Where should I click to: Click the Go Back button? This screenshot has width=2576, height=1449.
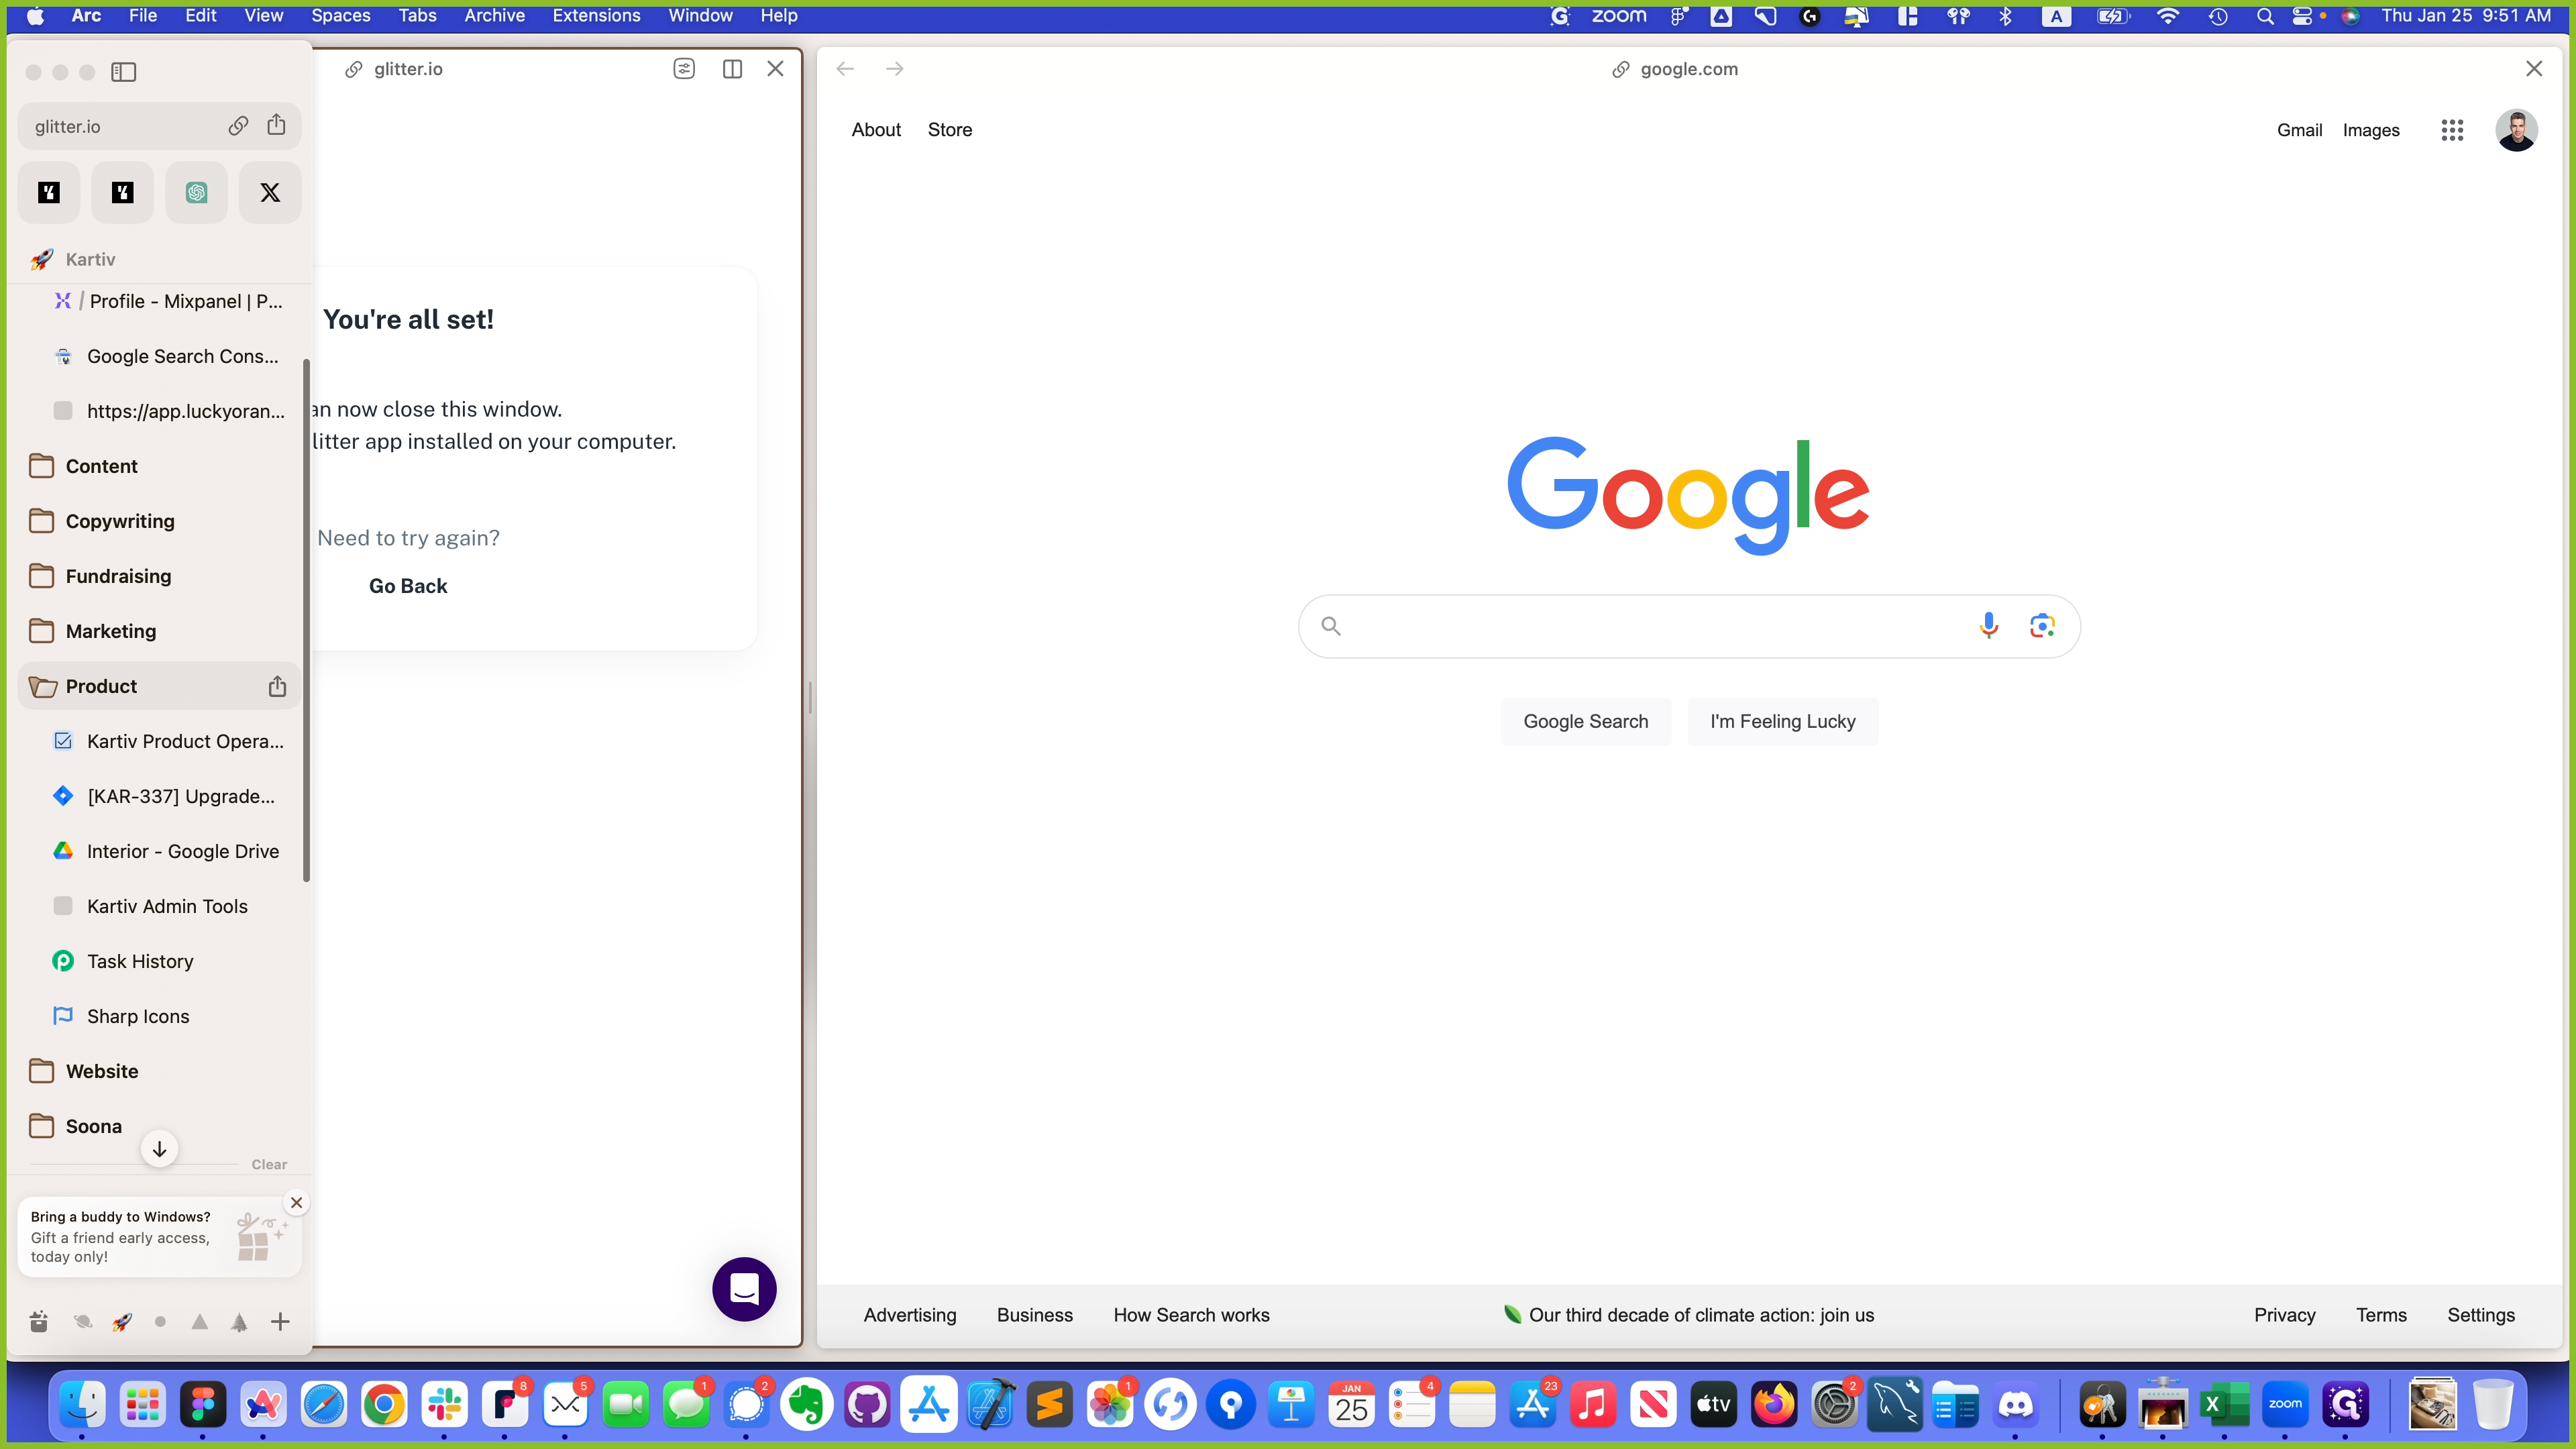(408, 586)
